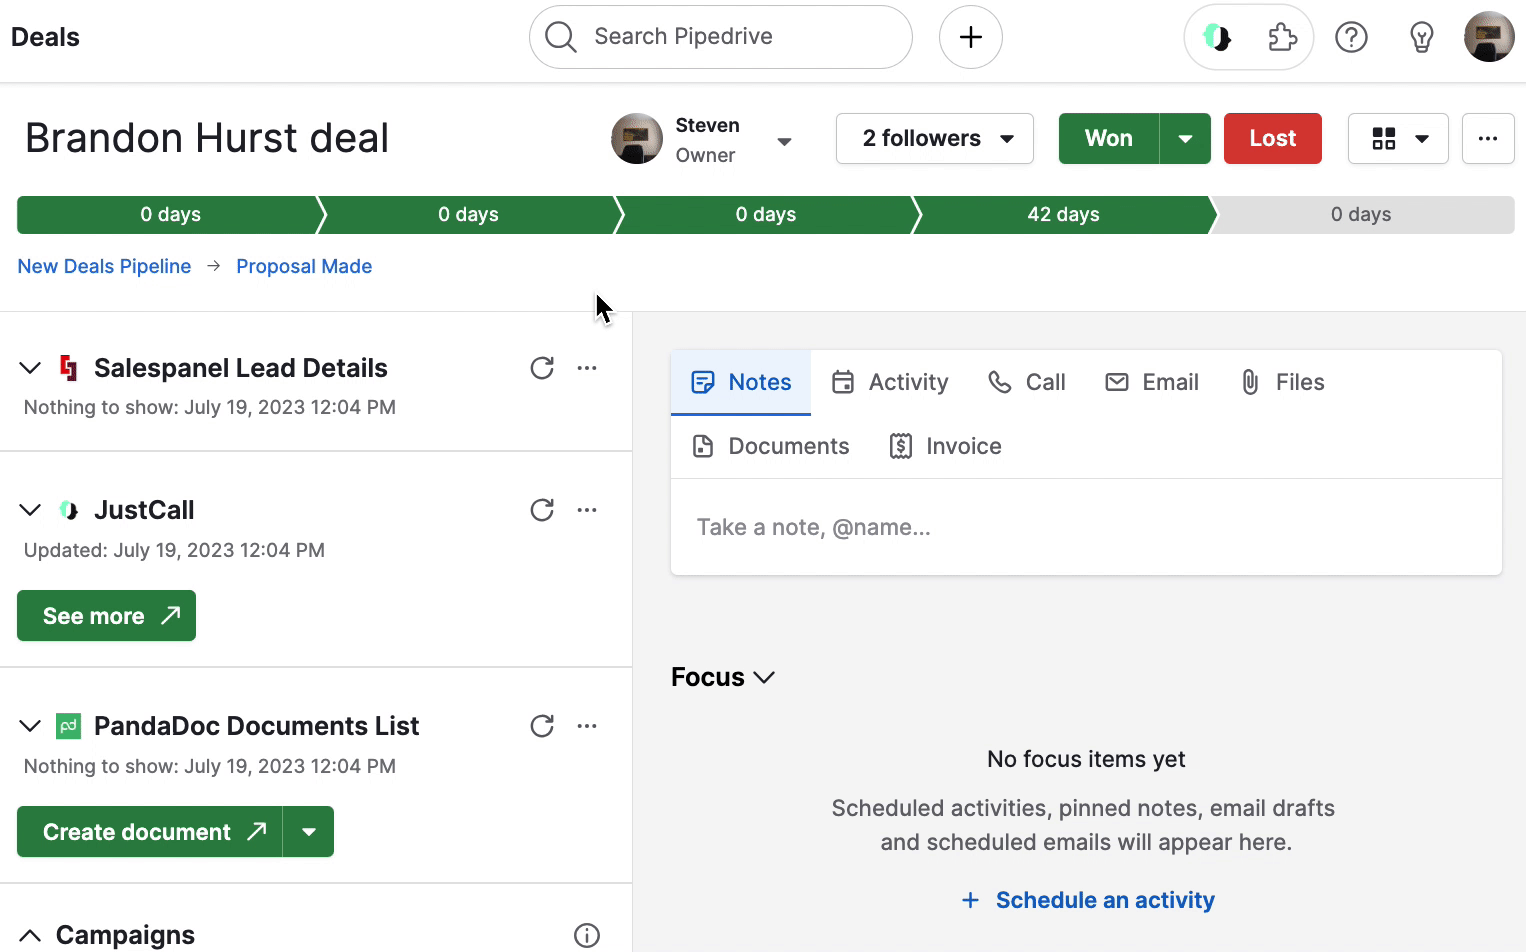Refresh the PandaDoc Documents List panel
This screenshot has width=1526, height=952.
click(542, 726)
